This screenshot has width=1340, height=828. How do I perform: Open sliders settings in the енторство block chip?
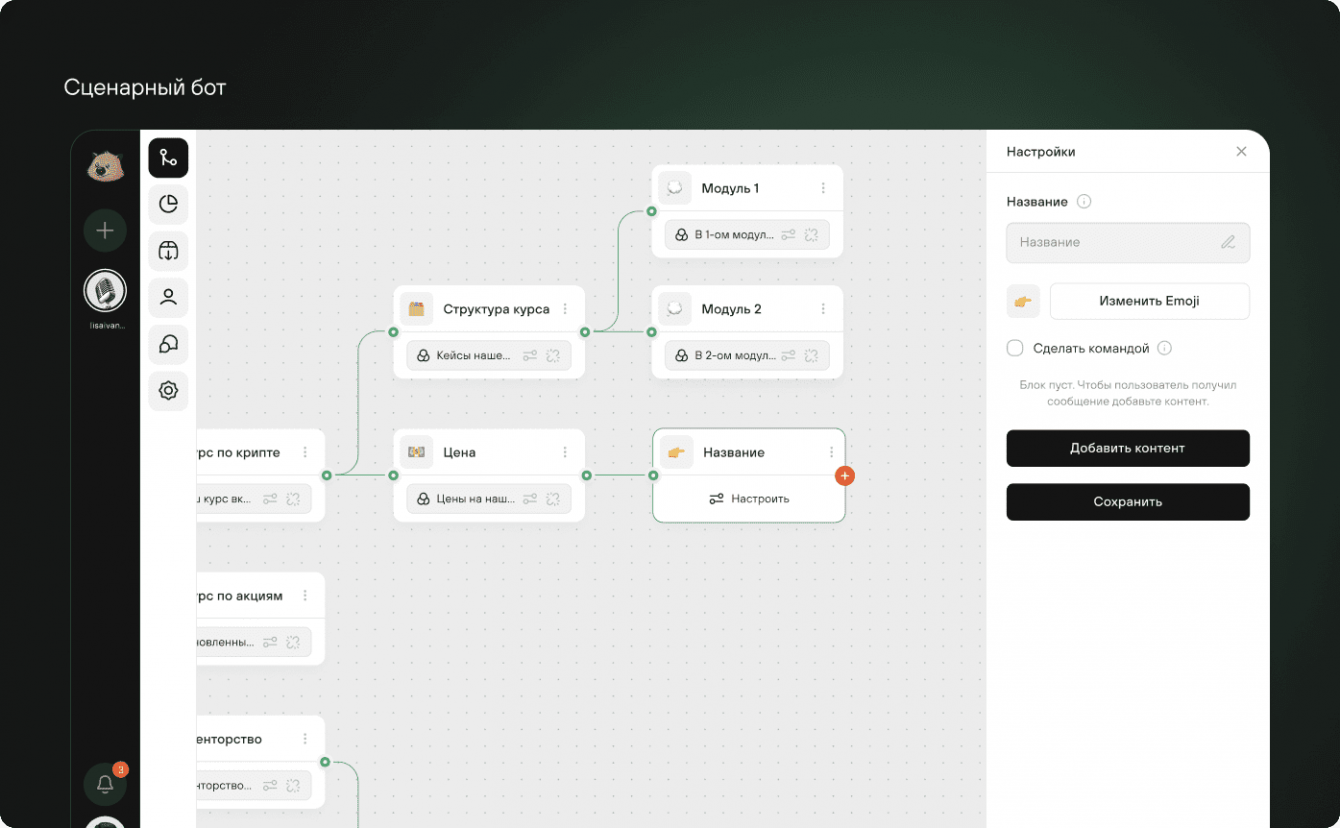click(x=270, y=785)
